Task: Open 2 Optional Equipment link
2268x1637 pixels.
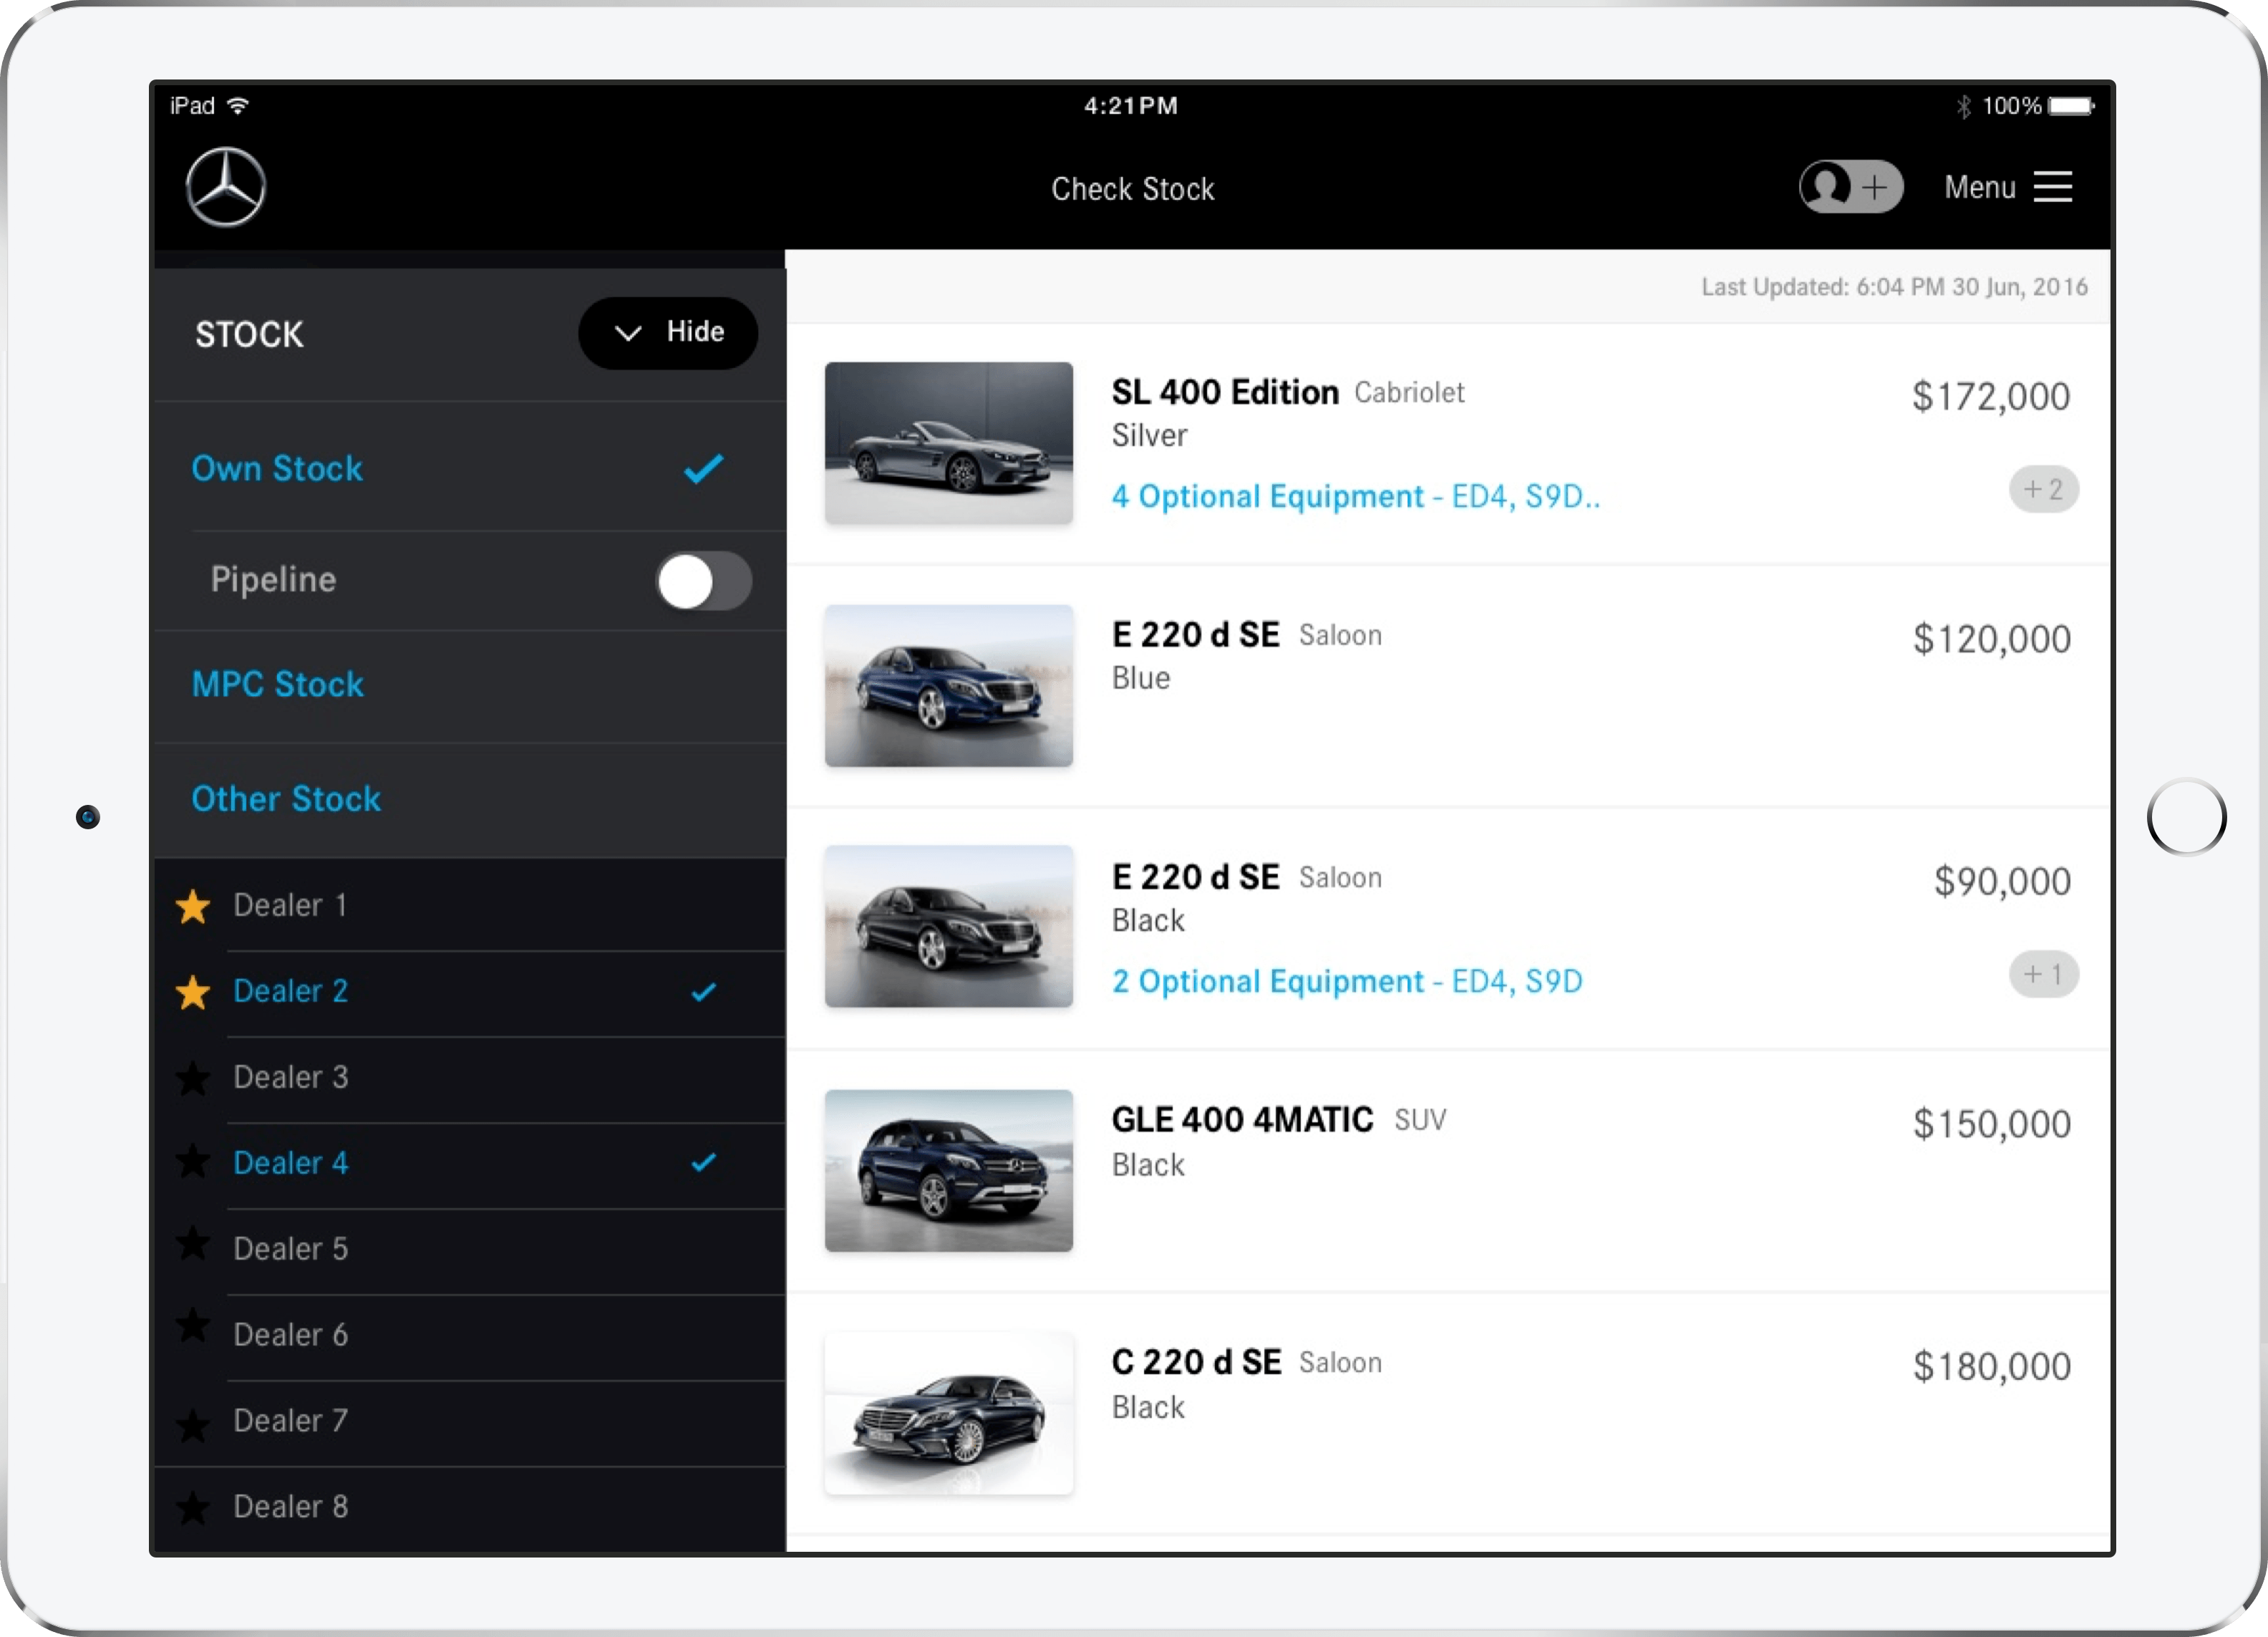Action: coord(1347,982)
